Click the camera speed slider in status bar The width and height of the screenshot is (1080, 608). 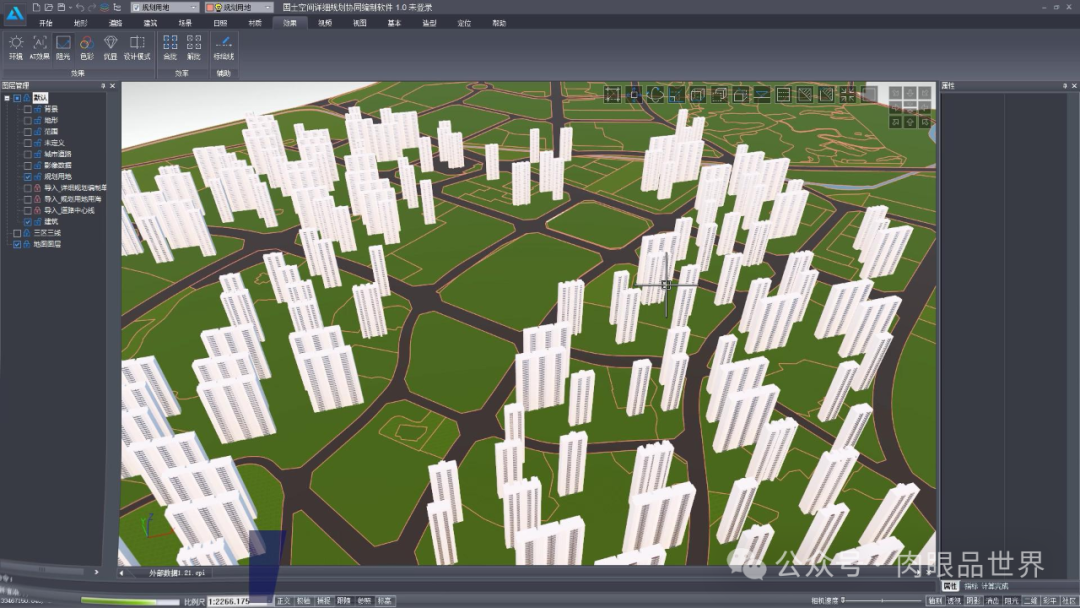tap(881, 601)
